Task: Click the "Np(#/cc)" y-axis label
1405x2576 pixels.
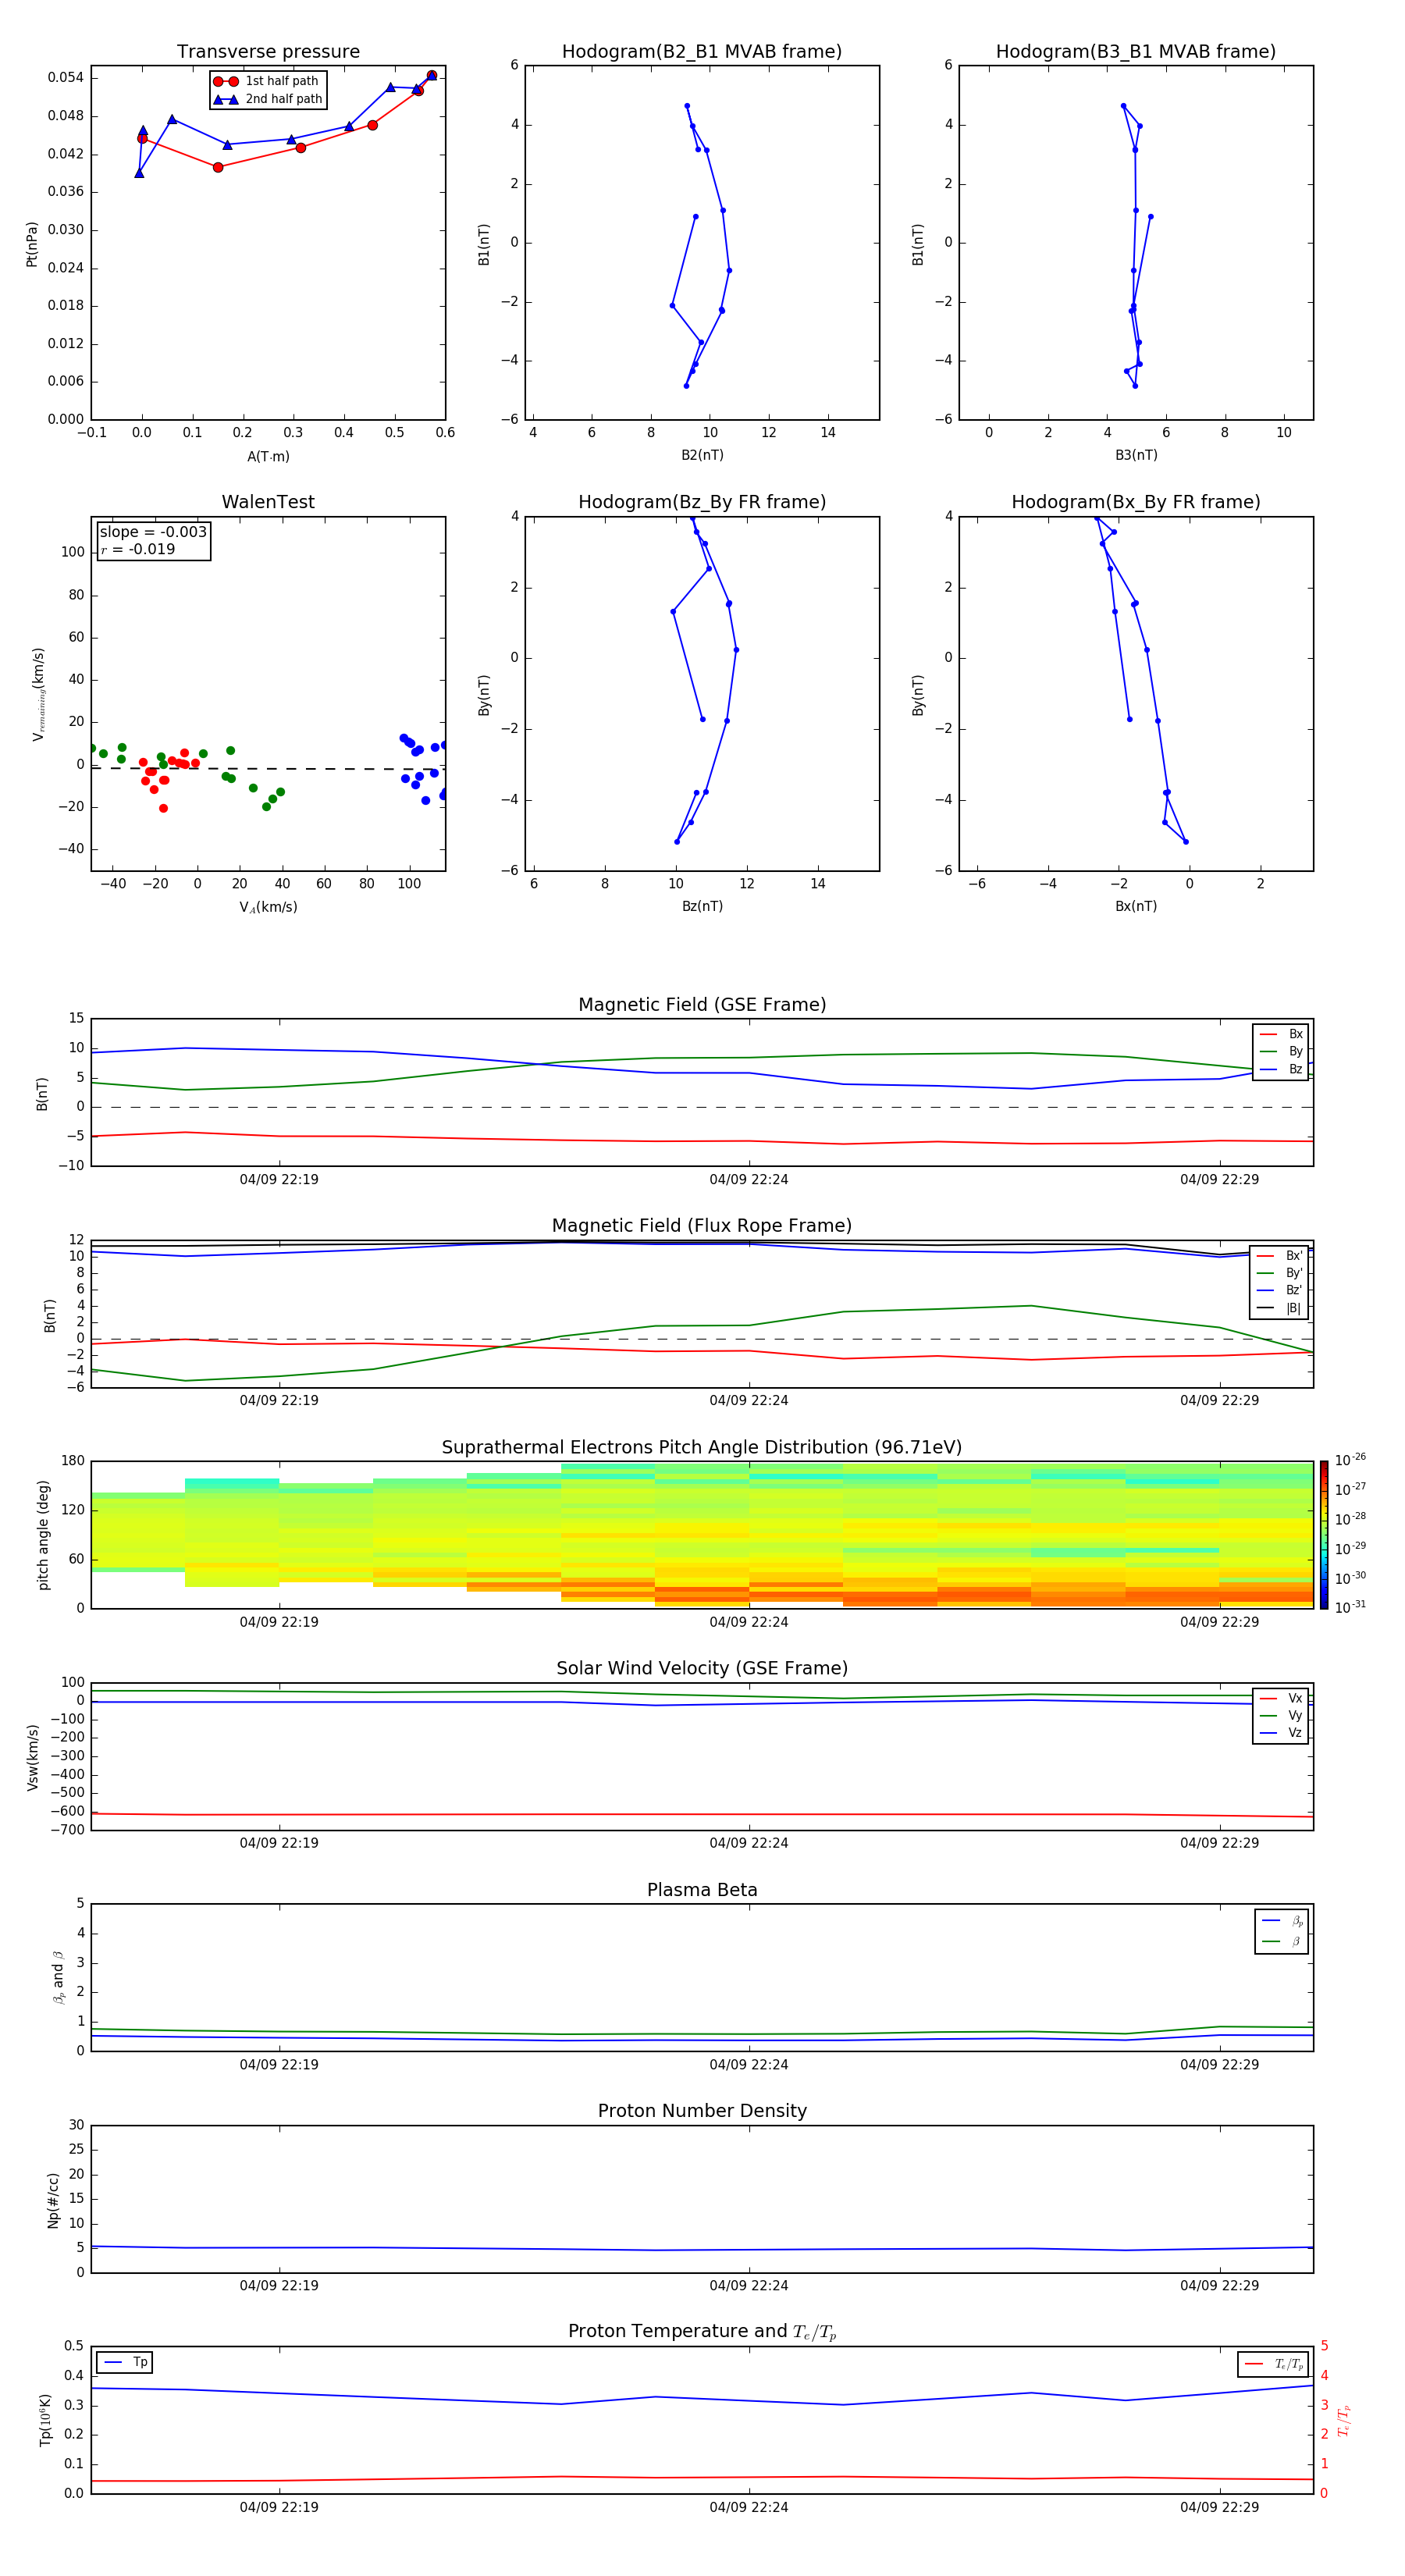Action: [53, 2199]
